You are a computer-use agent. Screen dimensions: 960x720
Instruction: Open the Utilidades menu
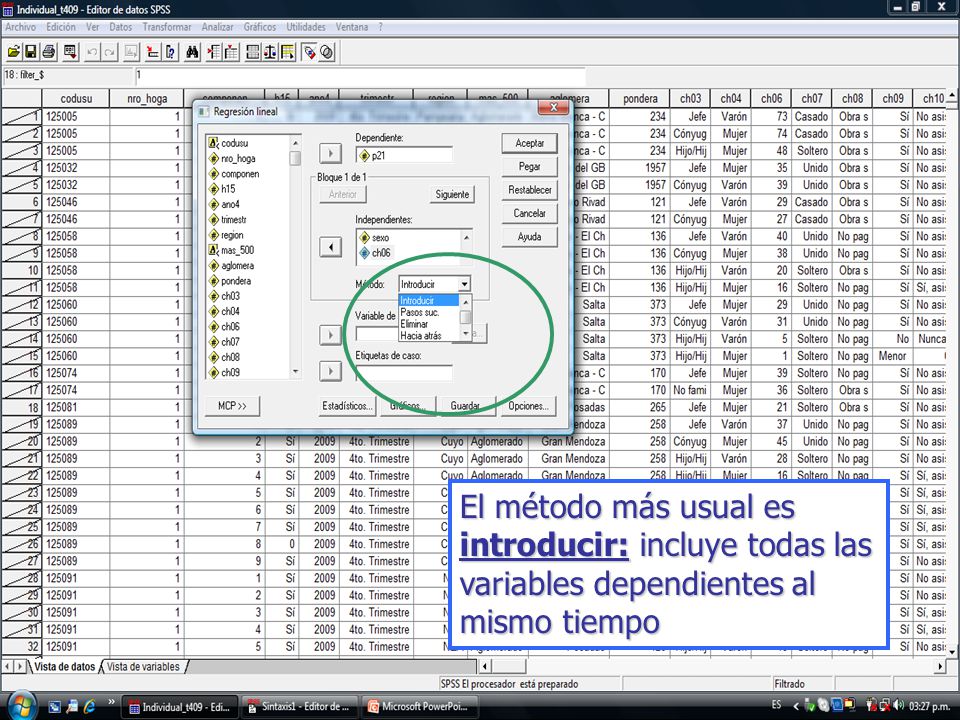306,27
